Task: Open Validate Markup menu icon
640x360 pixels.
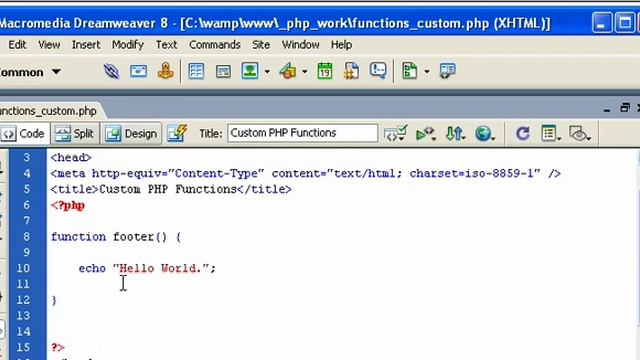Action: coord(425,133)
